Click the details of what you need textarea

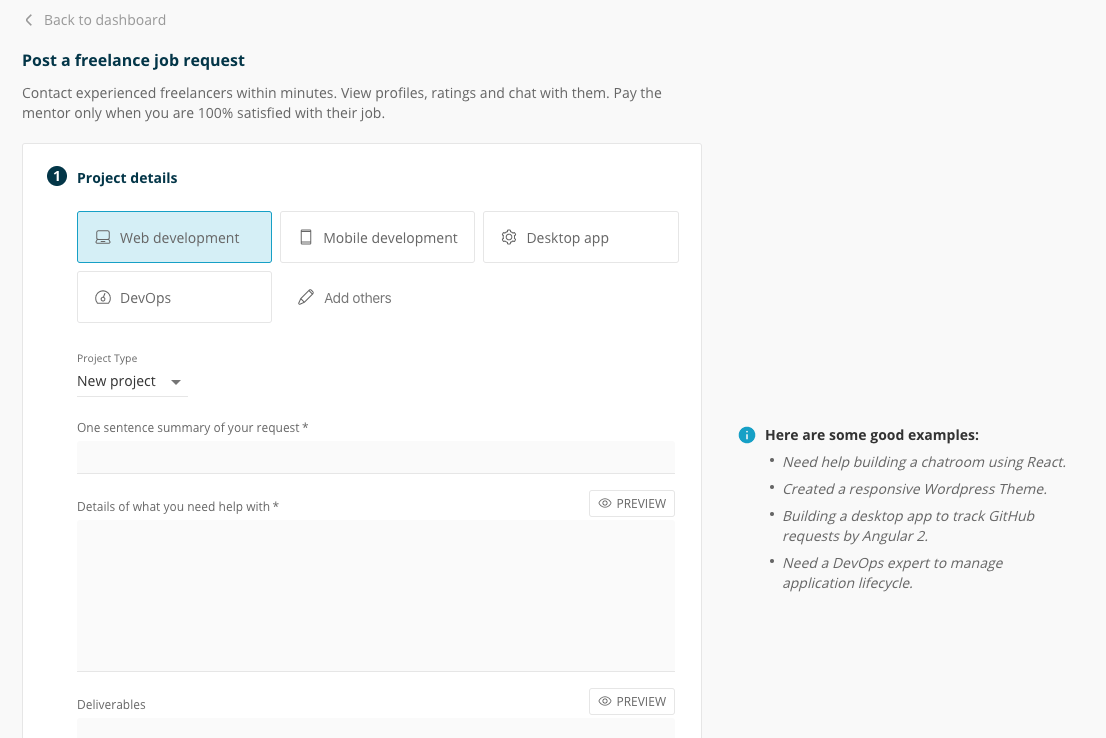point(375,595)
